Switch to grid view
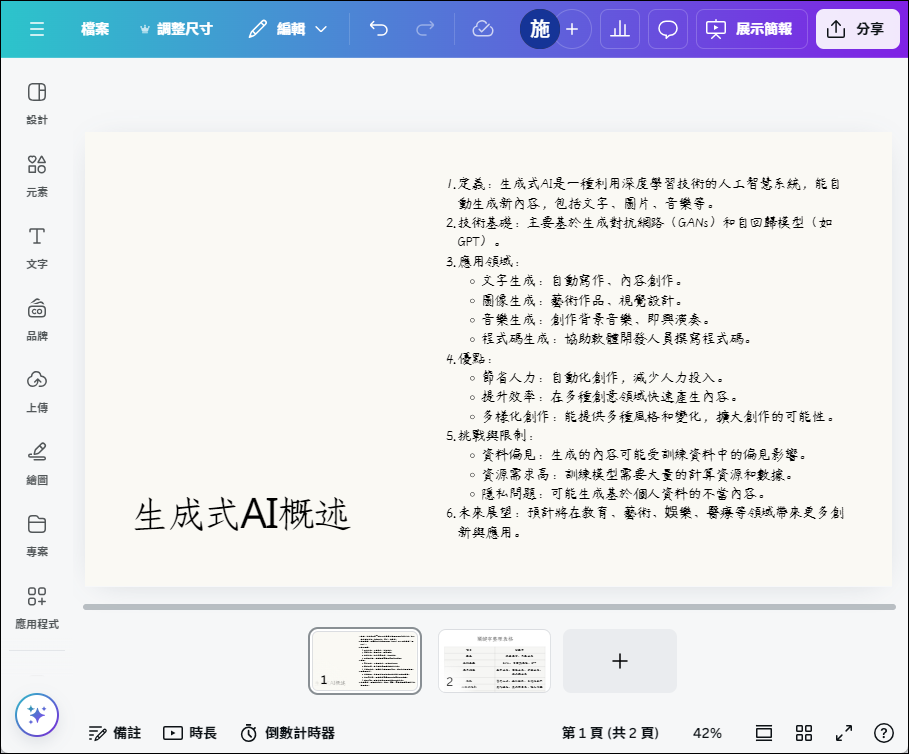The image size is (909, 754). coord(804,733)
